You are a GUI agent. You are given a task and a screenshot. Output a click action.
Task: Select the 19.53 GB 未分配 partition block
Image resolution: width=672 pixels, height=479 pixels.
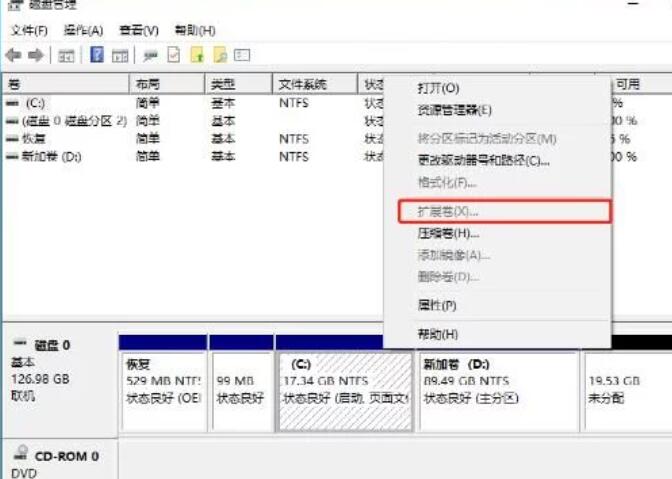coord(625,390)
